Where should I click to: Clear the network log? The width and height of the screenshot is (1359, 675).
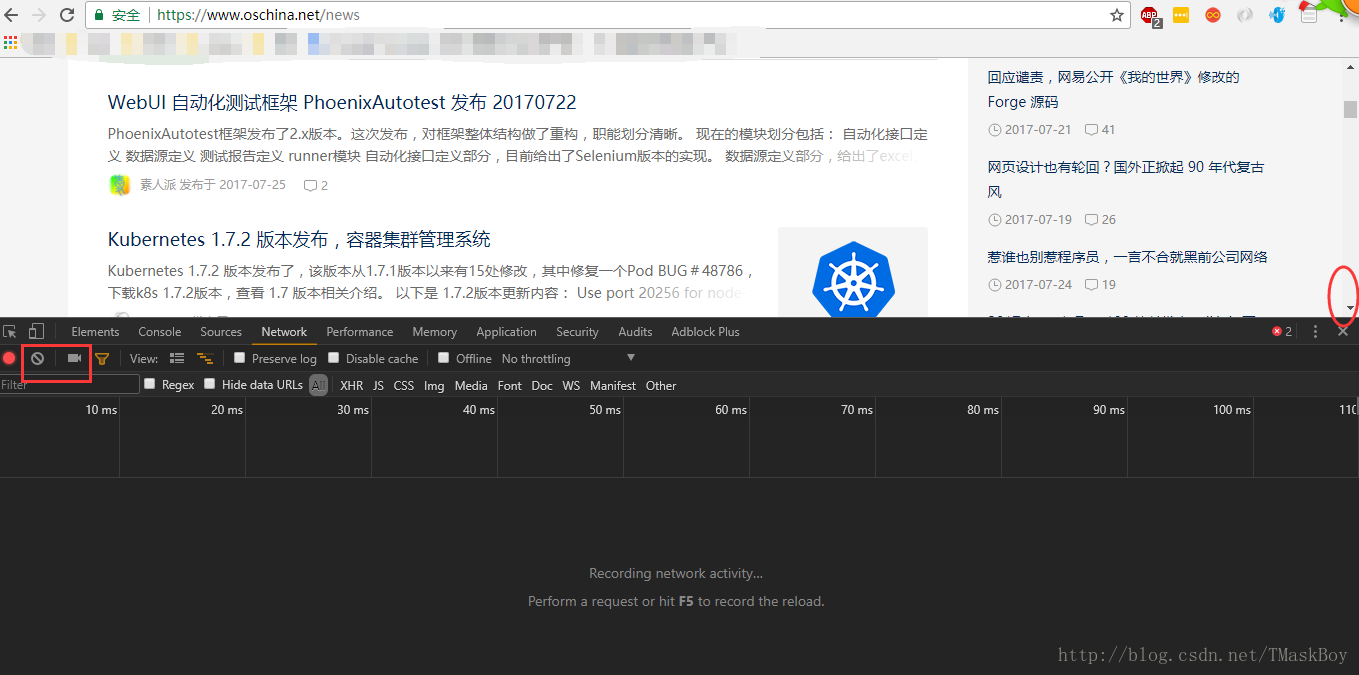37,358
